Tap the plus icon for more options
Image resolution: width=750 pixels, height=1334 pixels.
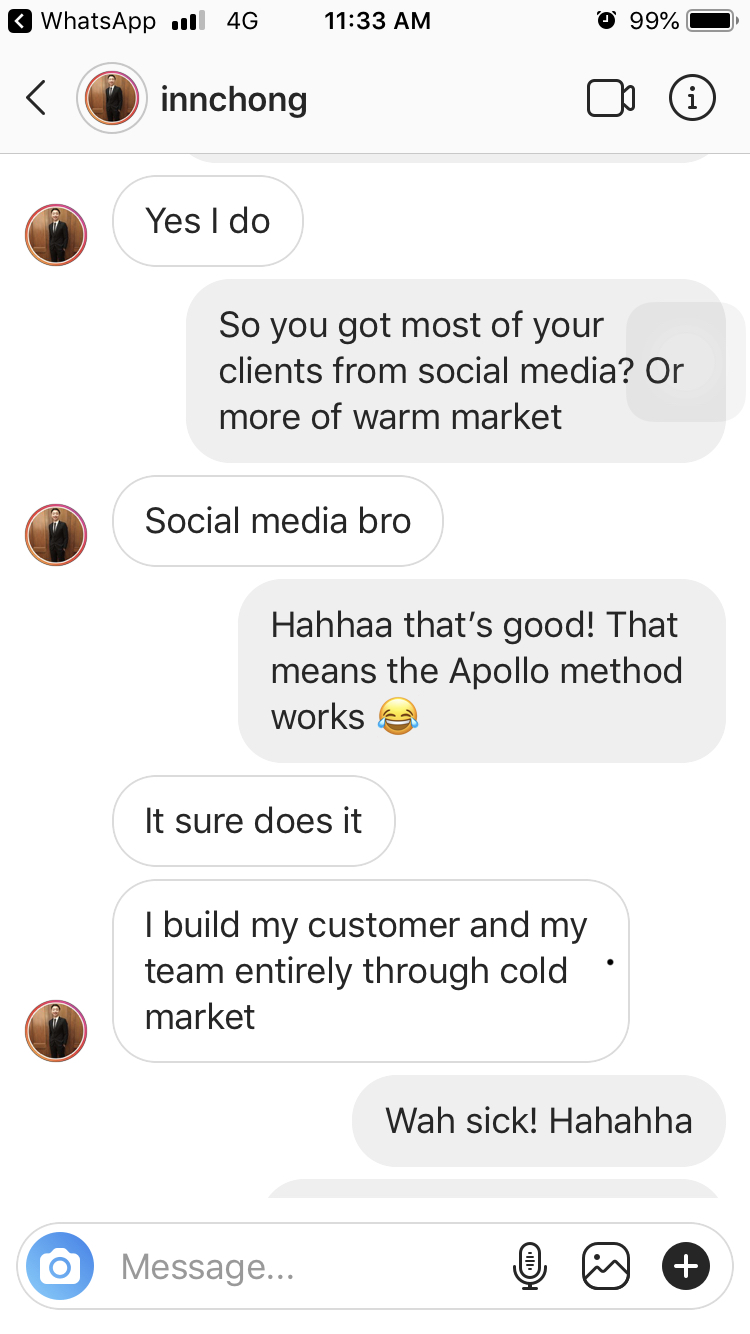(x=686, y=1266)
